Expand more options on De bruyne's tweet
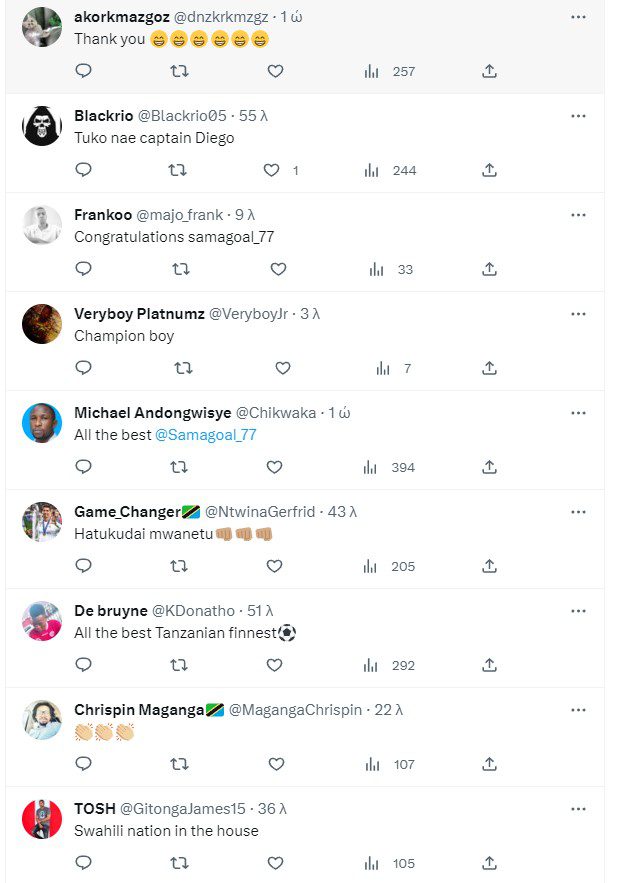The width and height of the screenshot is (617, 883). [578, 611]
